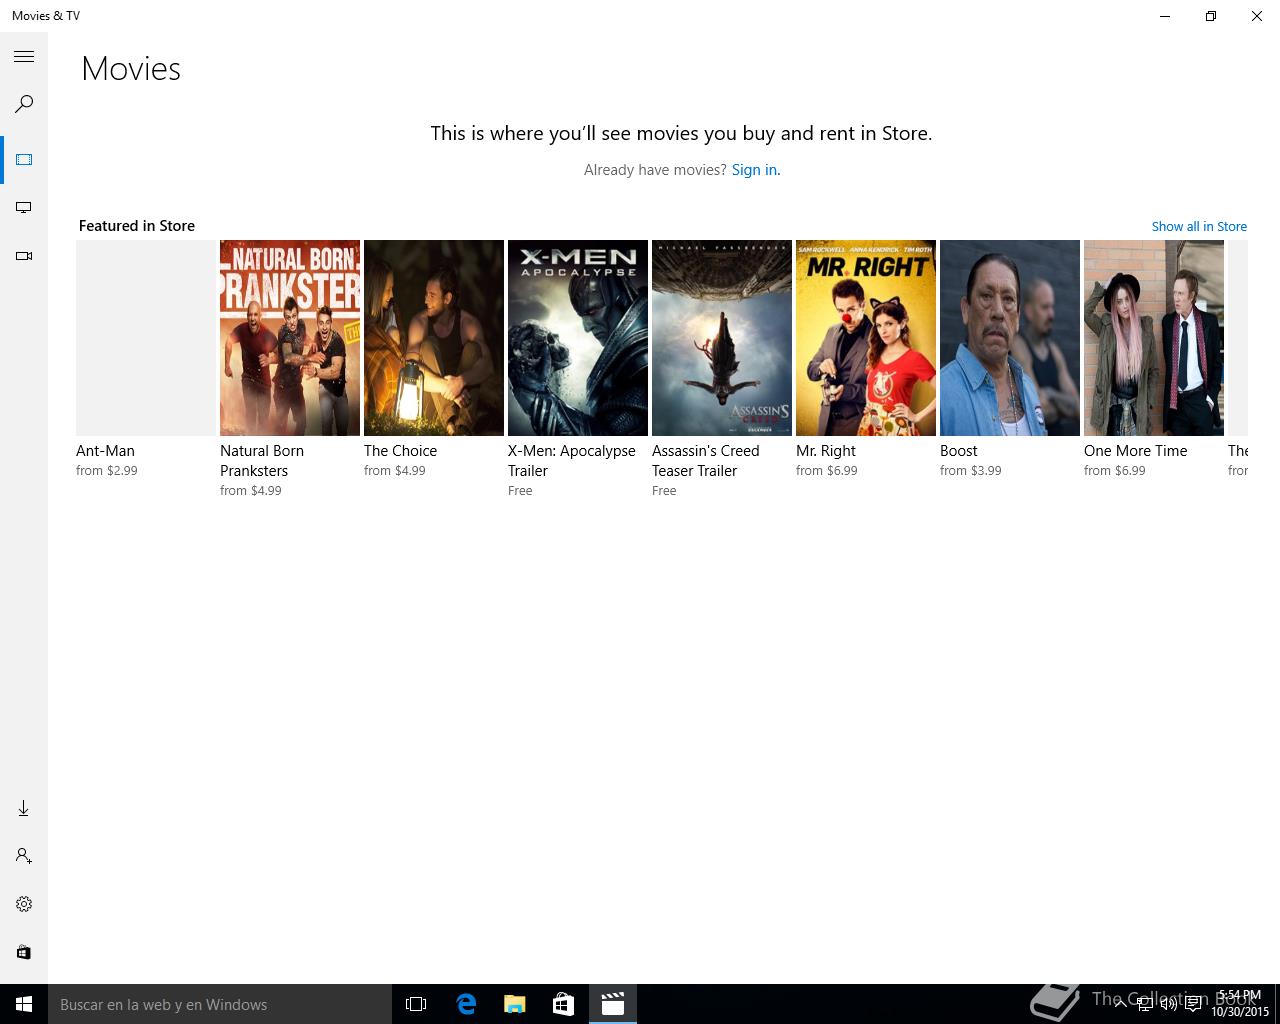The image size is (1280, 1024).
Task: Open the Settings gear icon
Action: click(x=24, y=904)
